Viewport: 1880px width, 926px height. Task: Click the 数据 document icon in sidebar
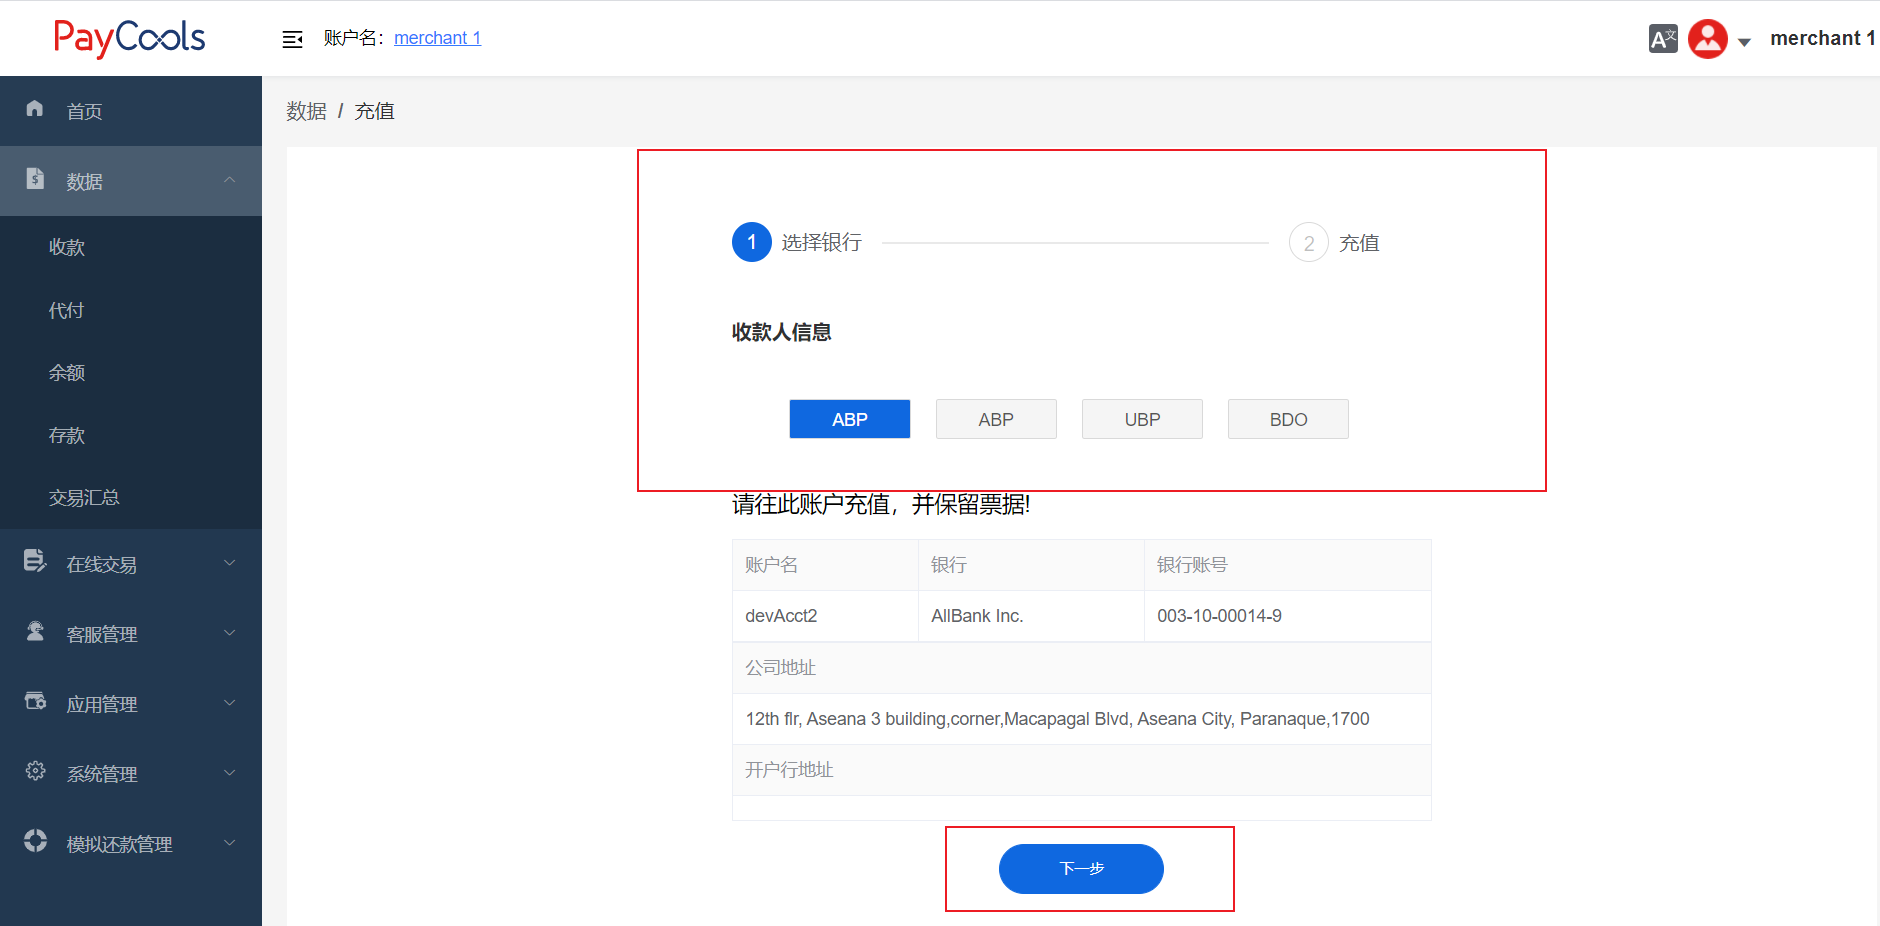tap(35, 179)
